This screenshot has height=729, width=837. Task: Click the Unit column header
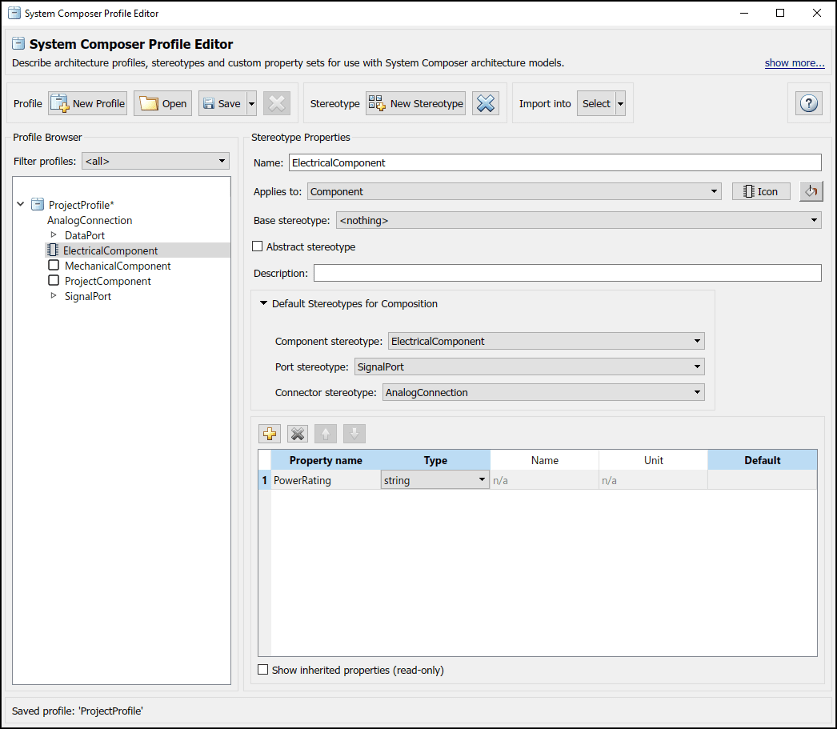pyautogui.click(x=653, y=461)
